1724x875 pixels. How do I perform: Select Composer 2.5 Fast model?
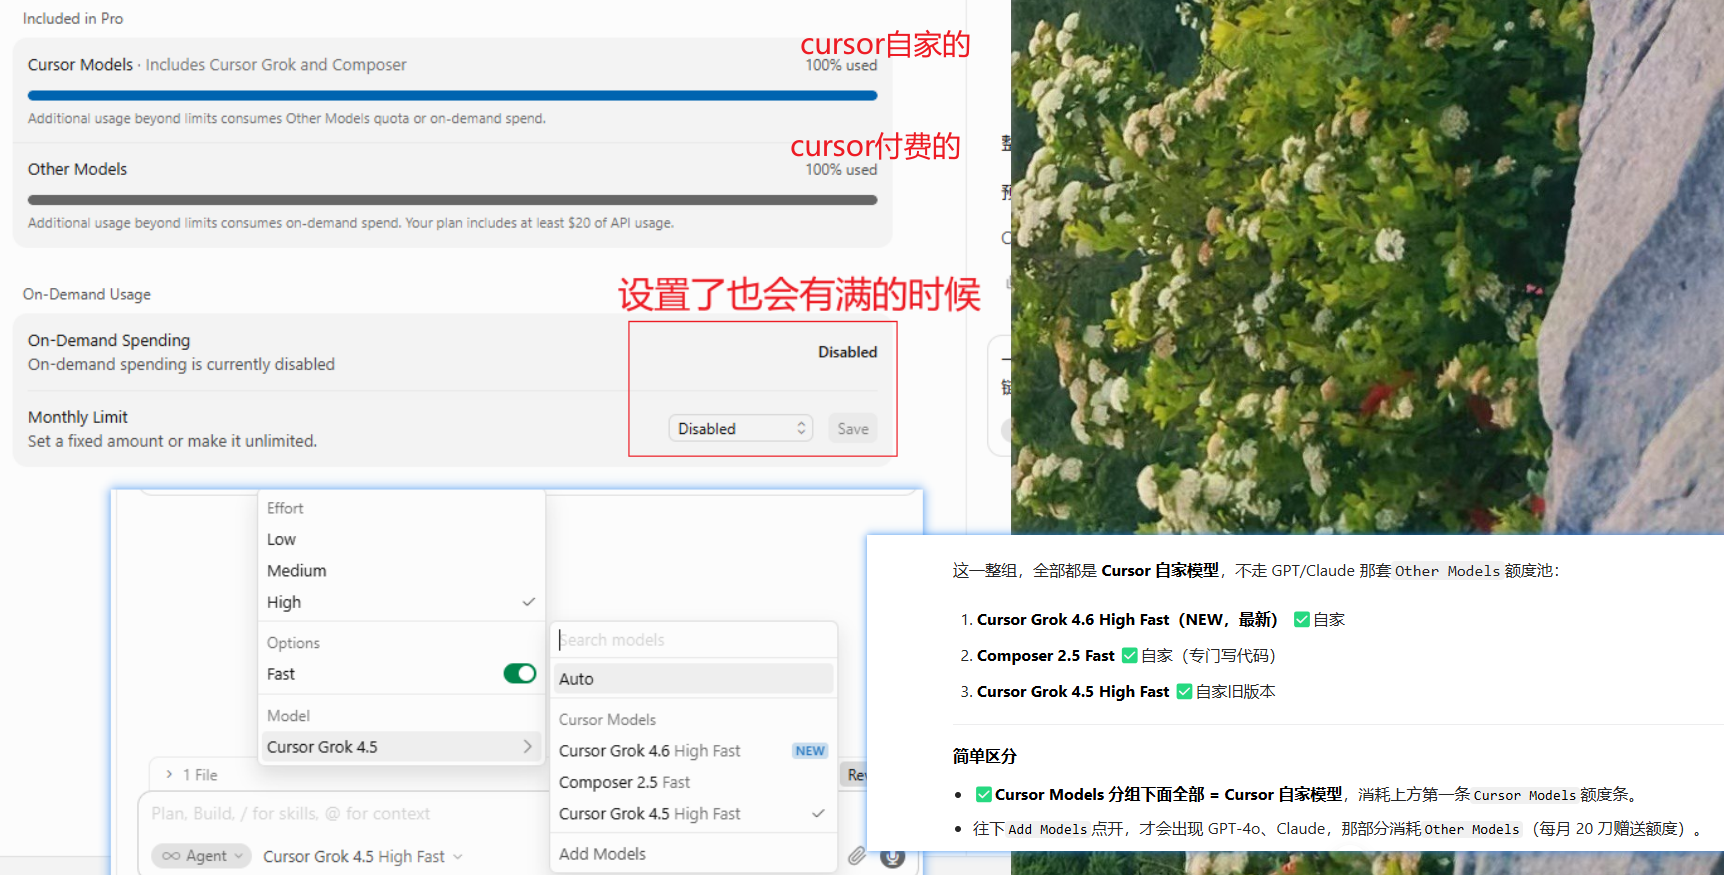[694, 783]
